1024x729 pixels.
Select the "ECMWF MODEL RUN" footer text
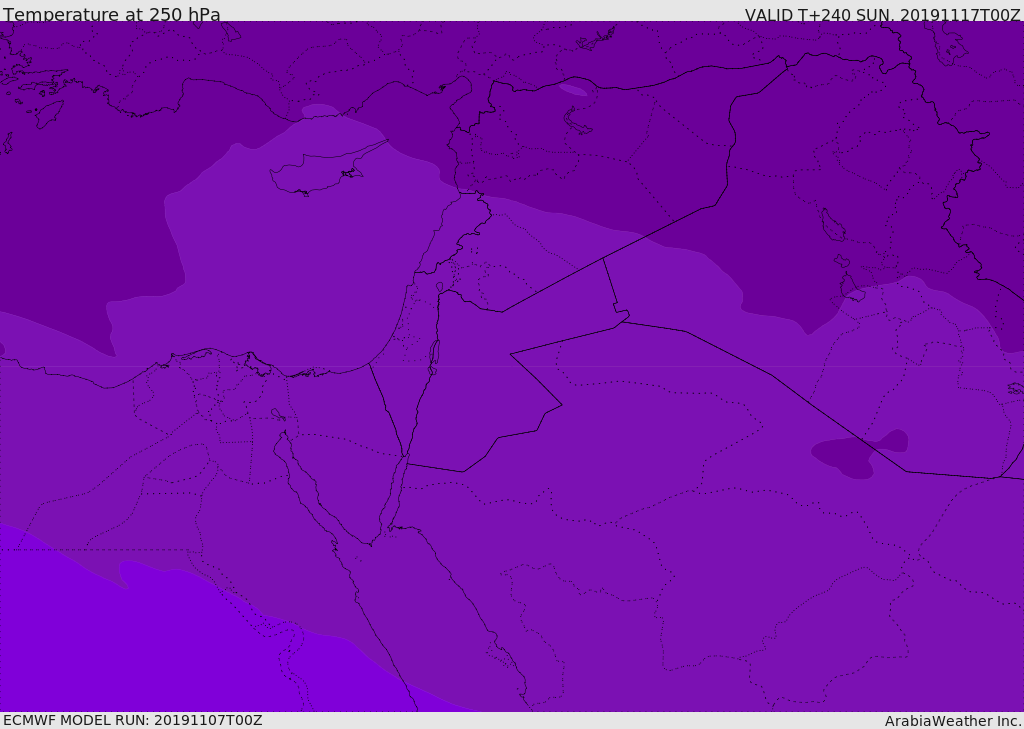point(132,720)
